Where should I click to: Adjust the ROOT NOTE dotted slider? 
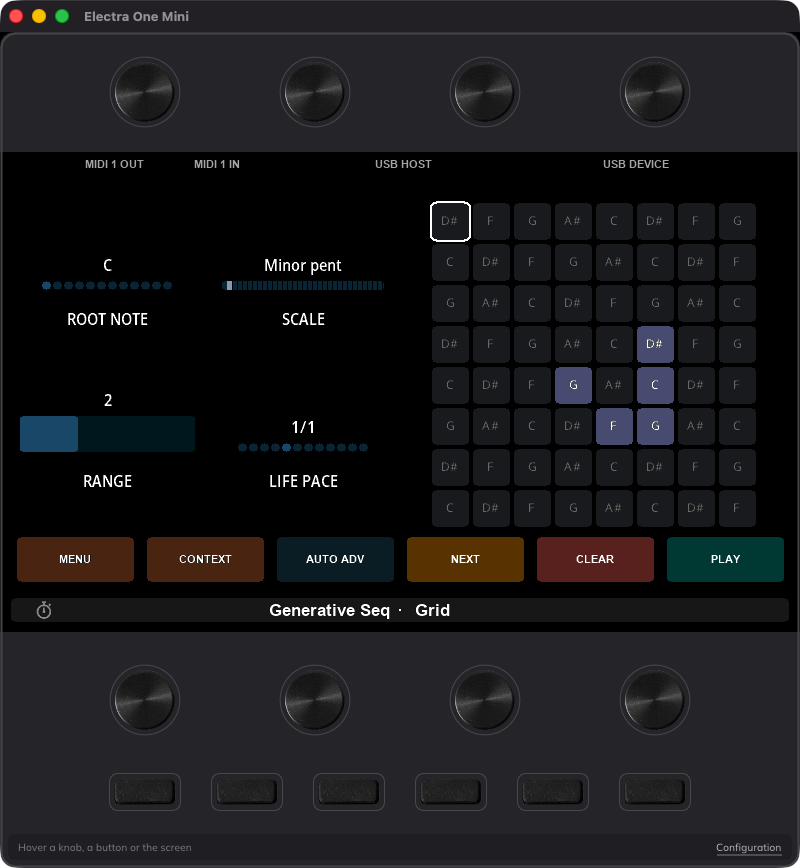pos(107,286)
